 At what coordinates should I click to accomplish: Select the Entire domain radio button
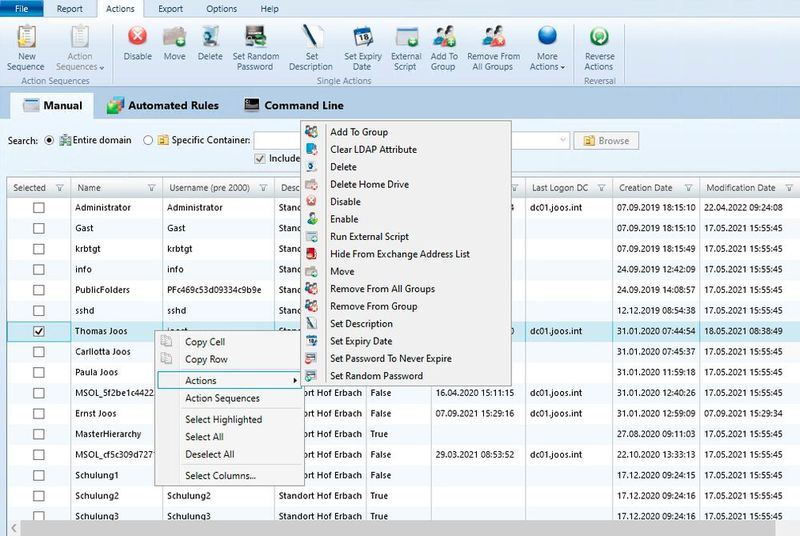click(x=49, y=140)
